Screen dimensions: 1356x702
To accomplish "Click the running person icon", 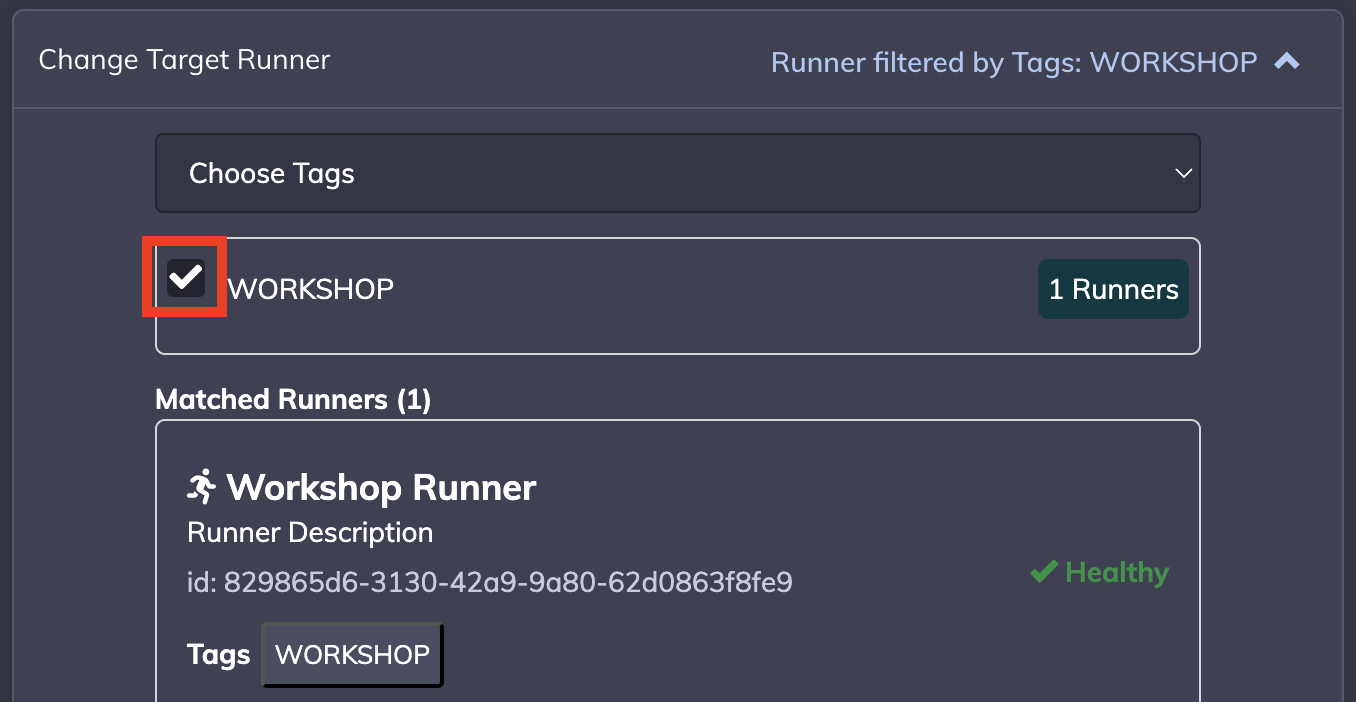I will pos(201,487).
